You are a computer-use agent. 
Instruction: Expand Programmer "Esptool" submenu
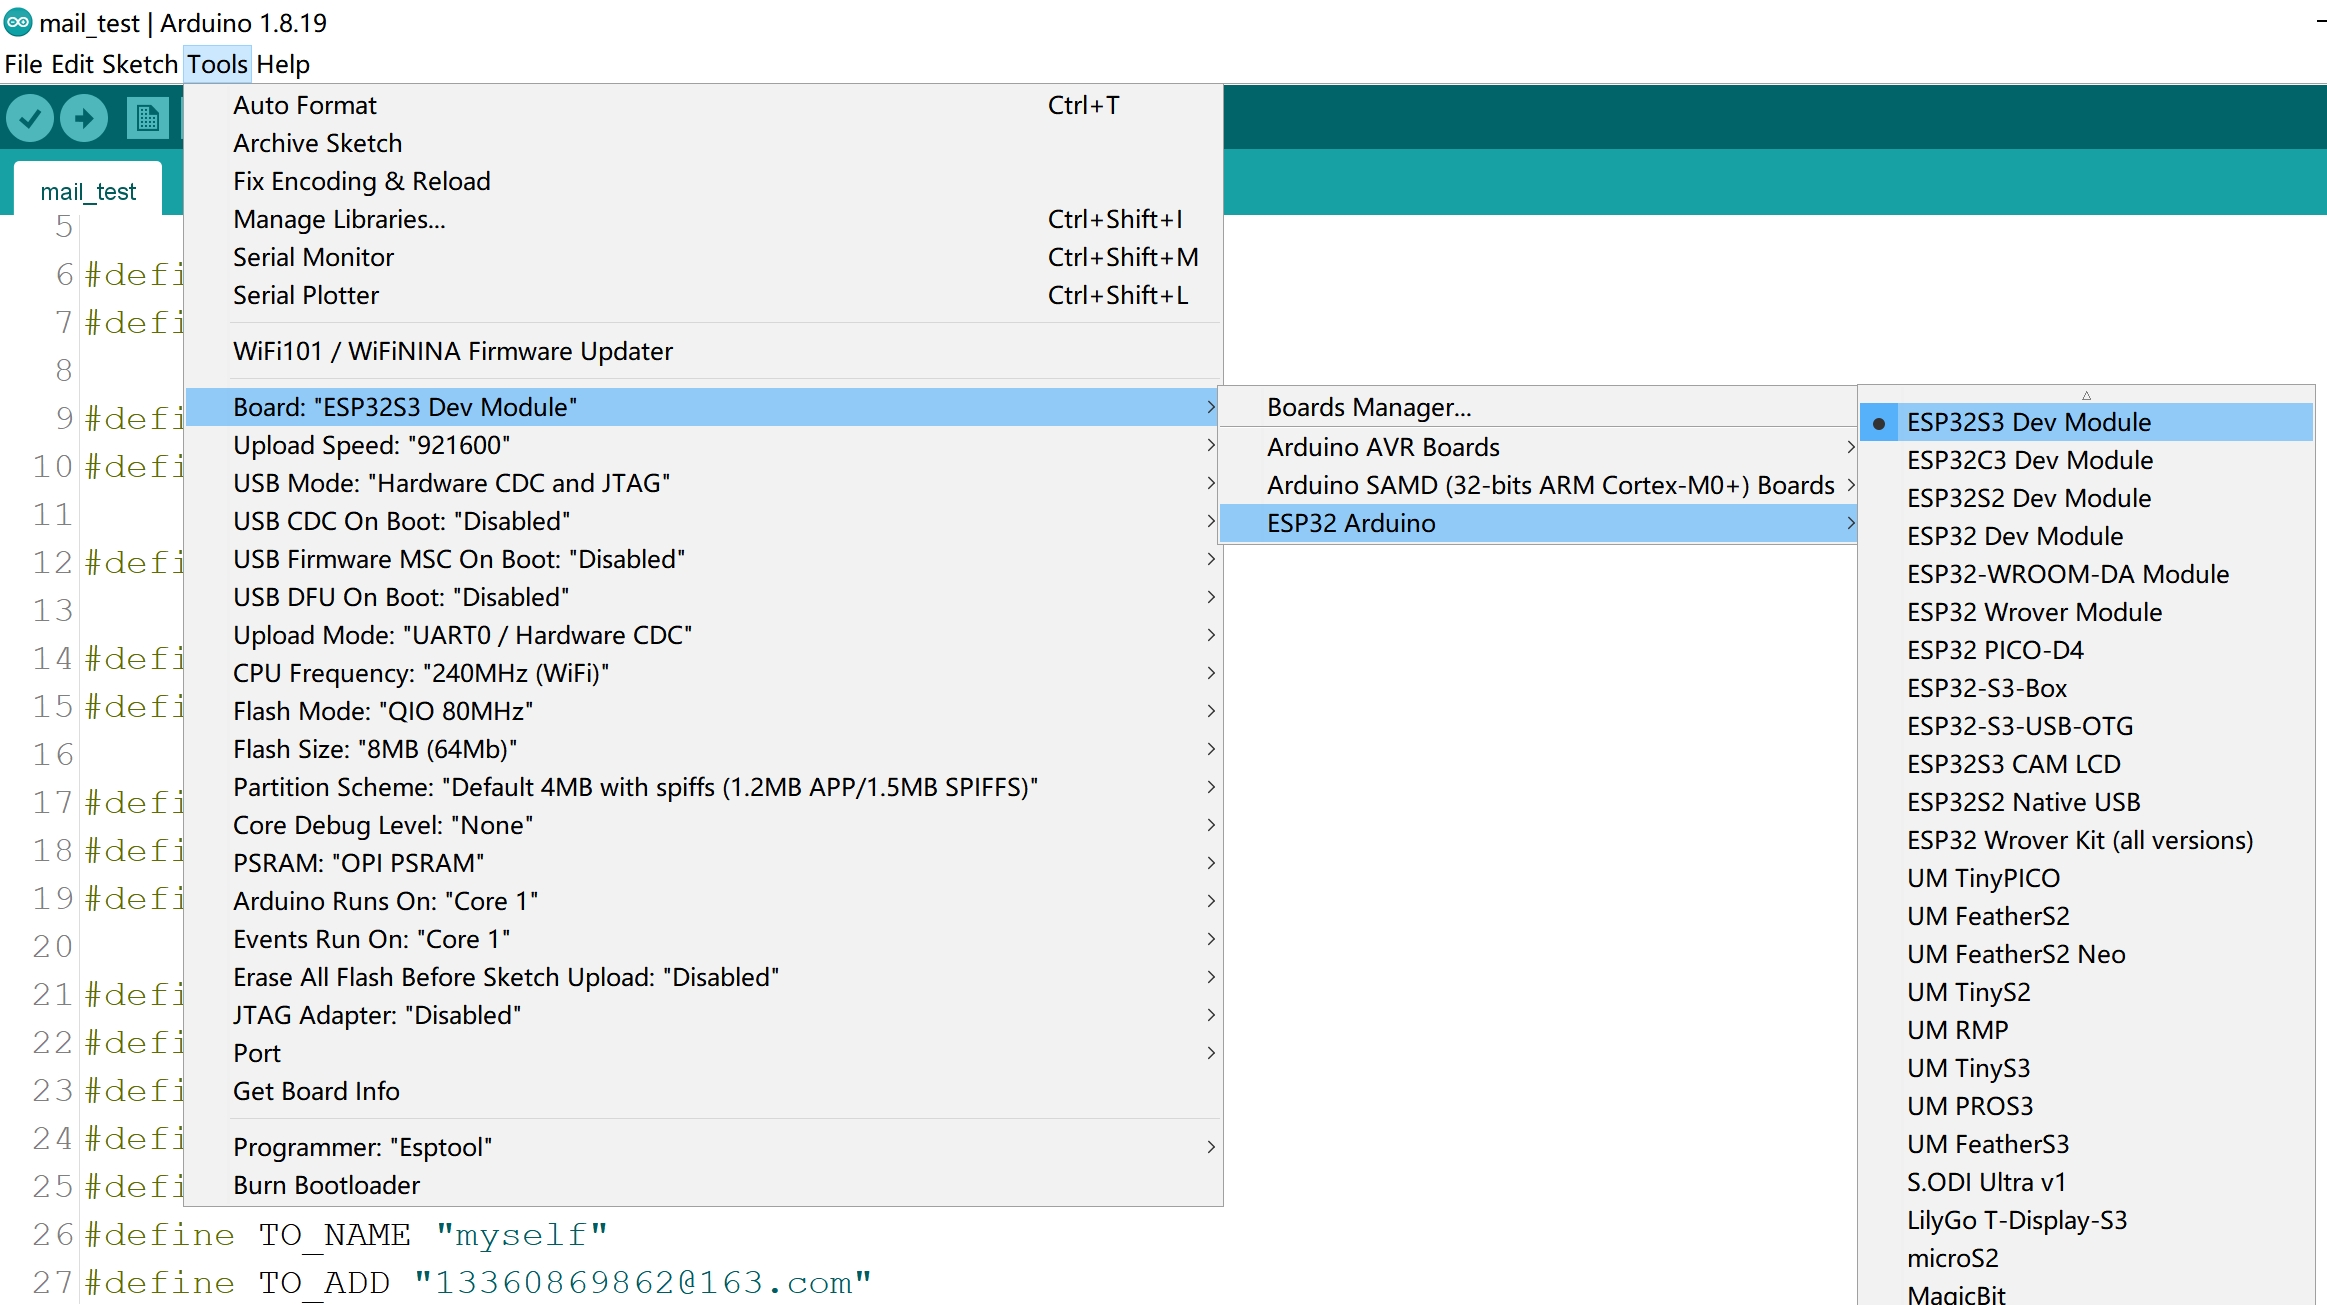click(x=704, y=1147)
